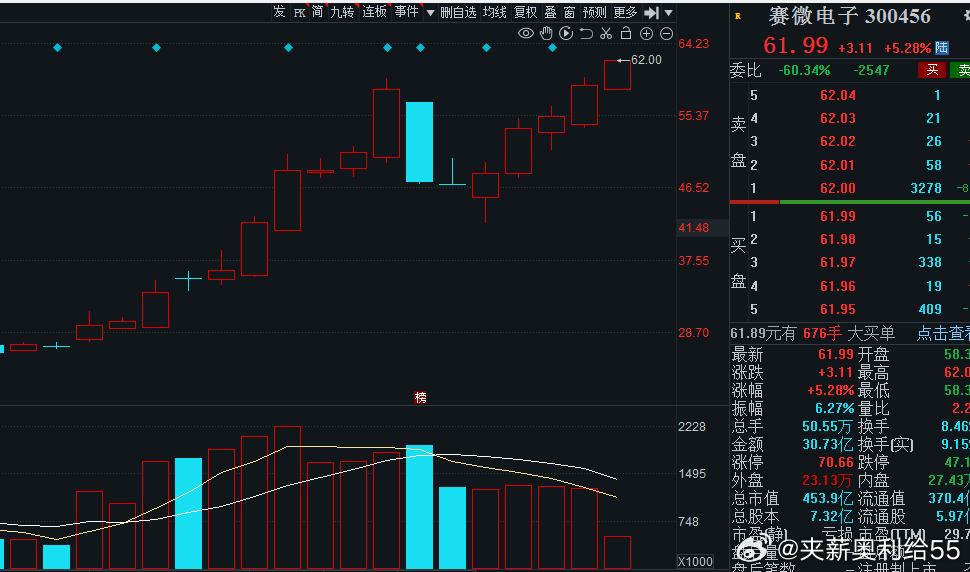Click sell level 1 volume 3278

tap(925, 188)
